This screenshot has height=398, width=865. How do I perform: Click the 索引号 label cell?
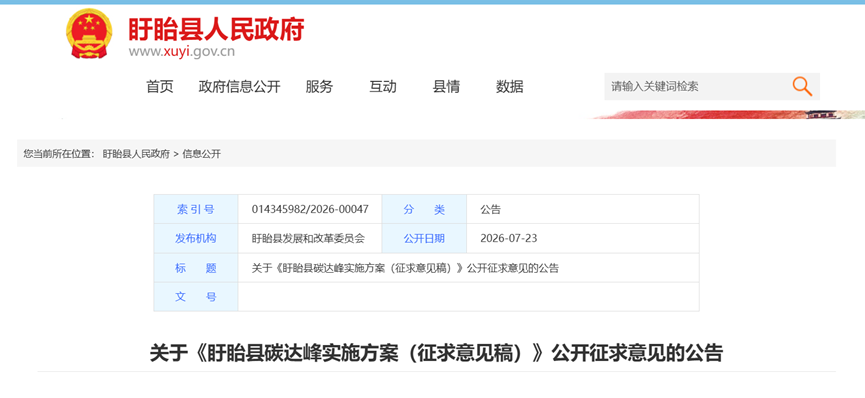click(196, 209)
